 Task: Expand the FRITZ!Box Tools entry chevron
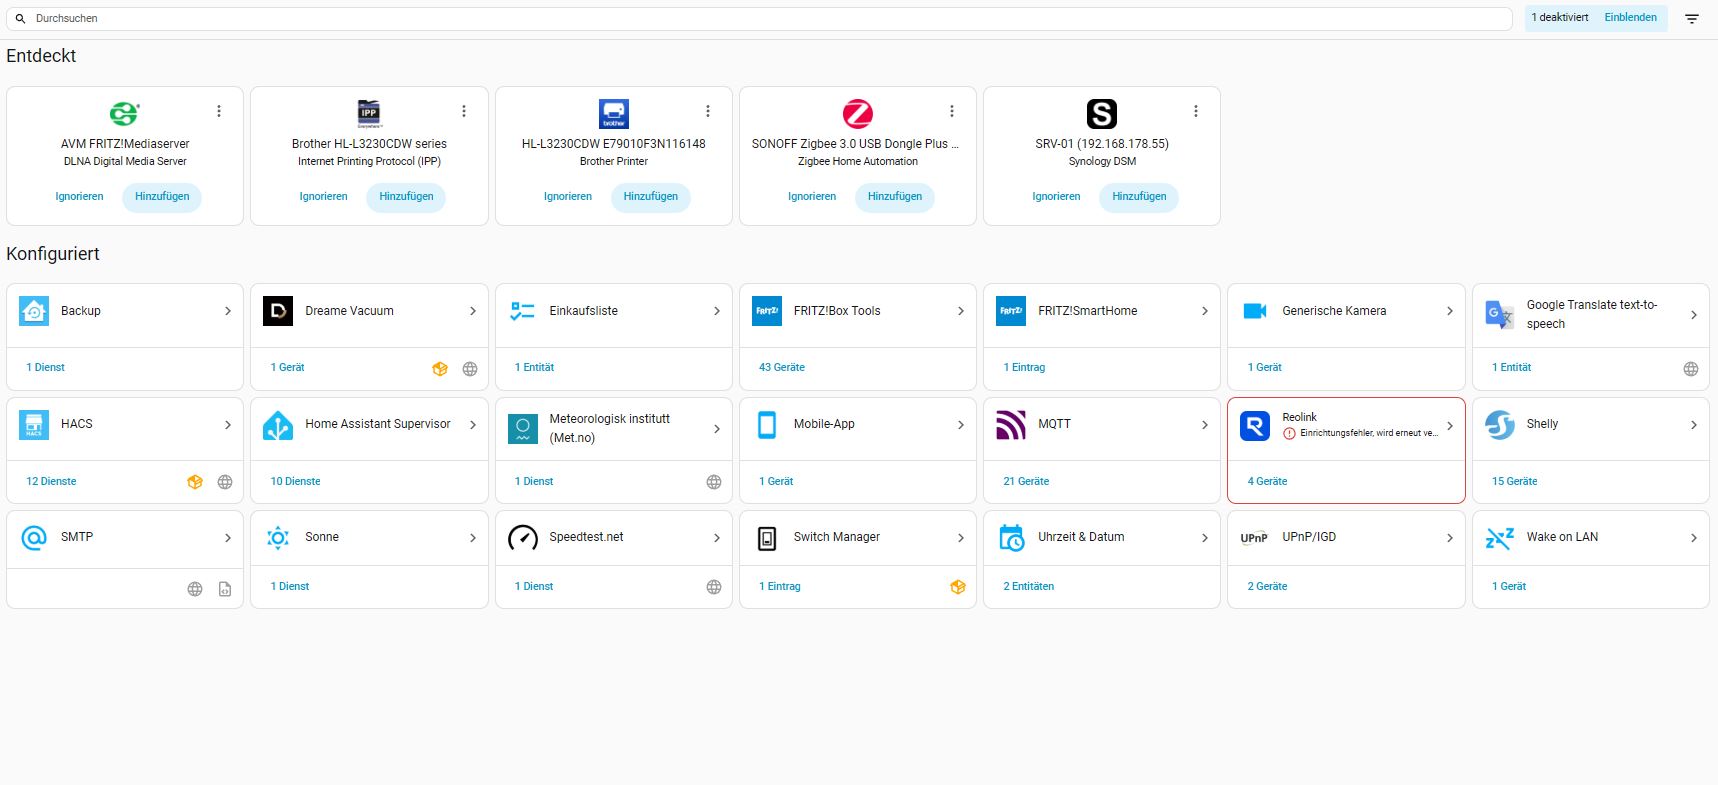click(960, 311)
